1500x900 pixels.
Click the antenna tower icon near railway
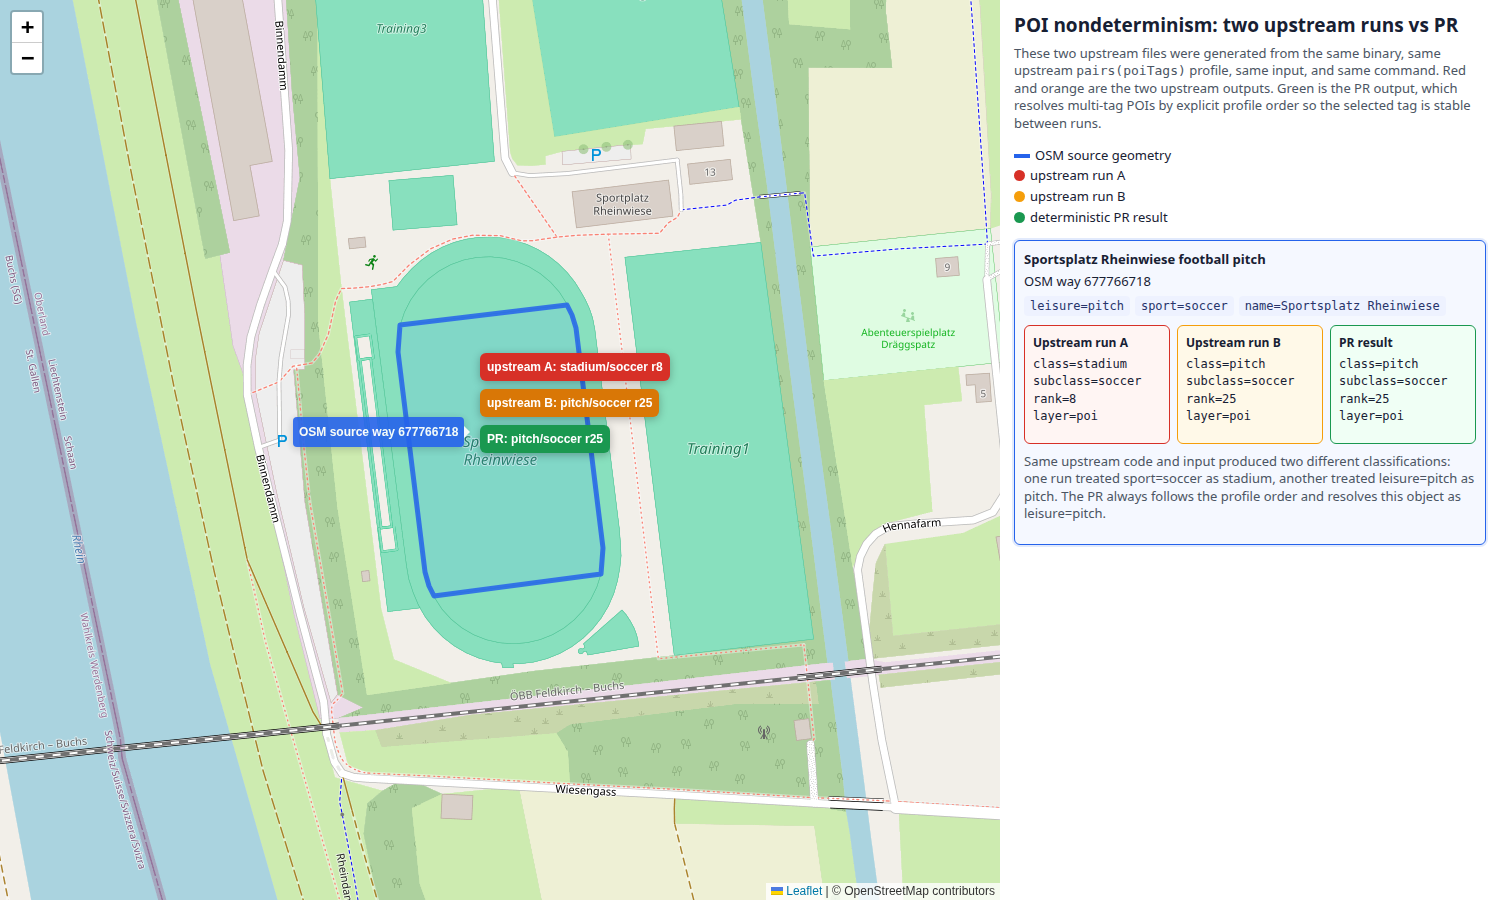tap(764, 732)
